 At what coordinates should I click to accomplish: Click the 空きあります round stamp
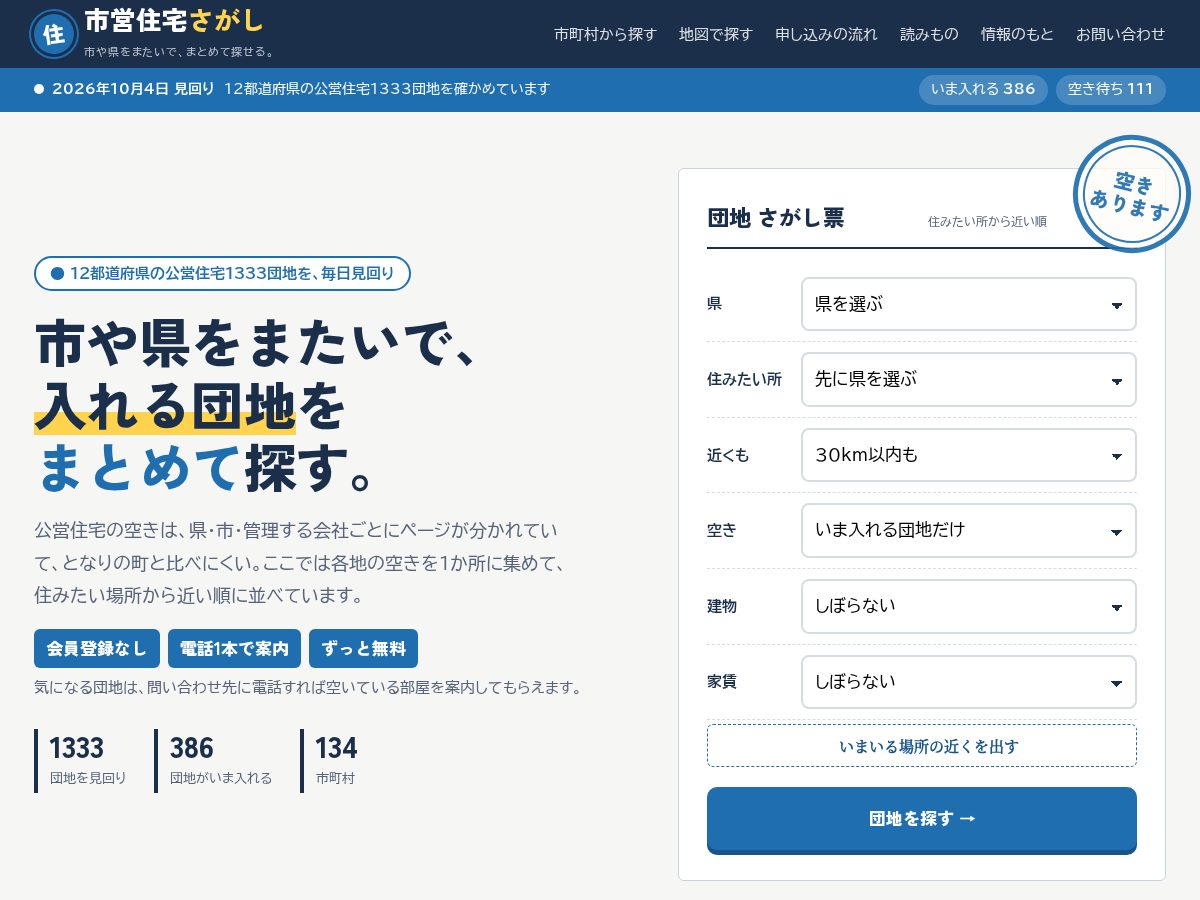[1131, 194]
